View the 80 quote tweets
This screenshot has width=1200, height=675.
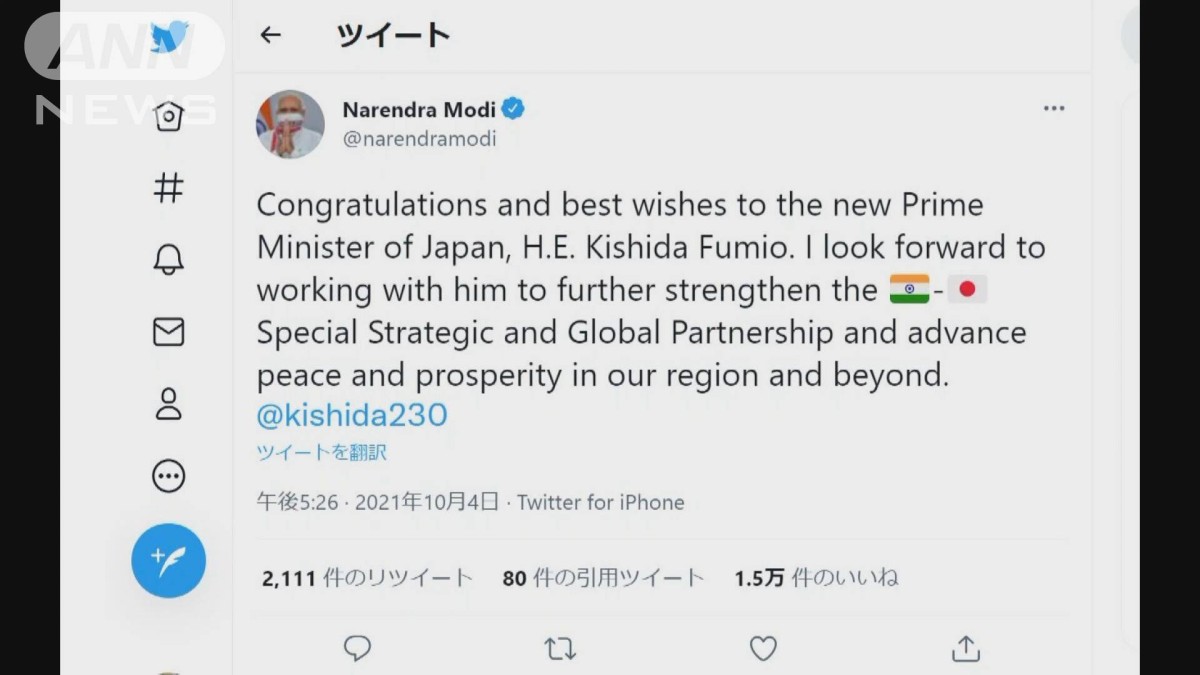pyautogui.click(x=603, y=578)
